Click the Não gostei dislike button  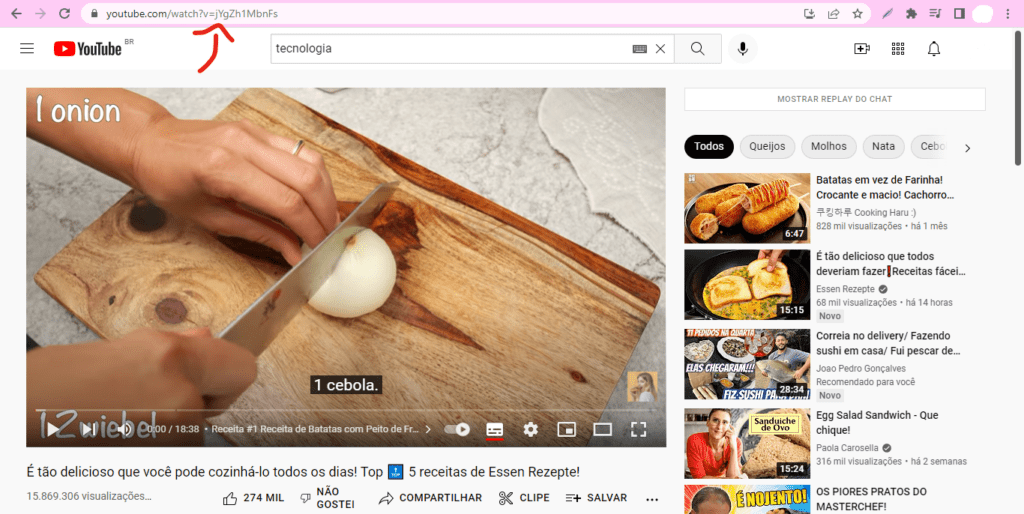click(327, 498)
